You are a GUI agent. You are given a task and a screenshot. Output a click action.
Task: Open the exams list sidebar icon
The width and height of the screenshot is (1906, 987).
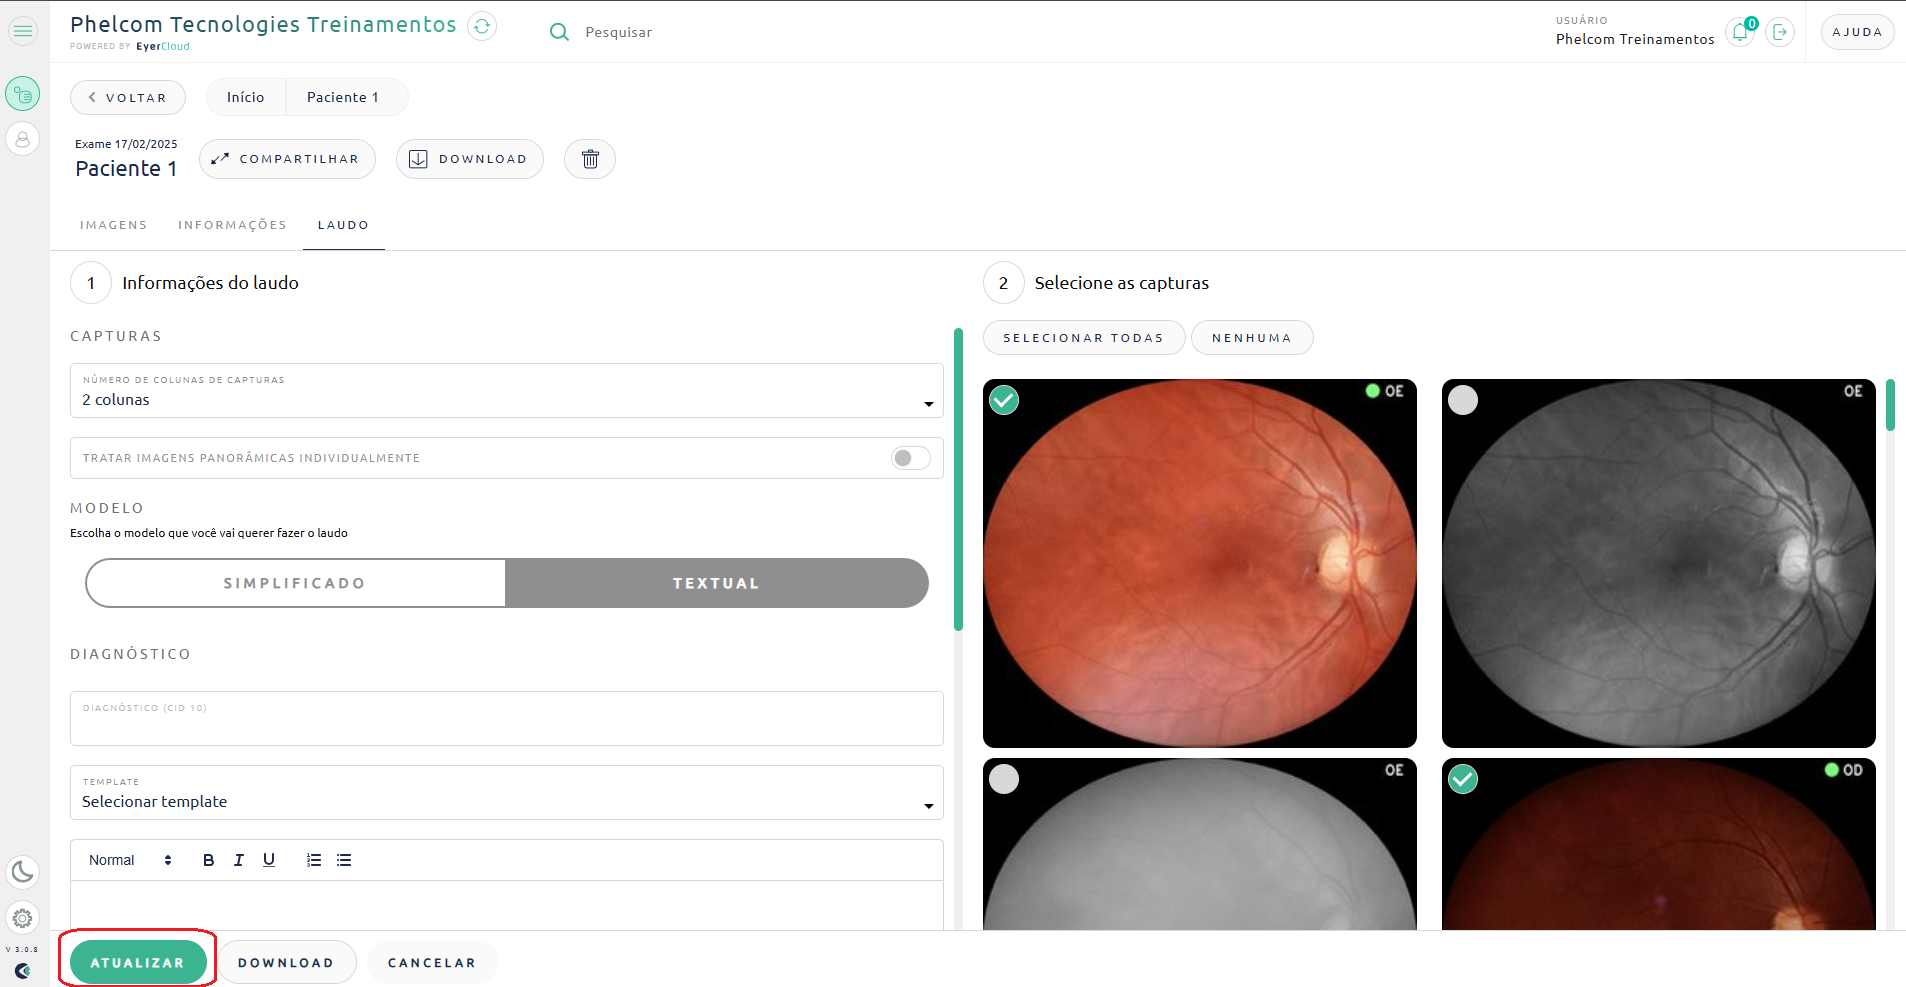[x=23, y=94]
